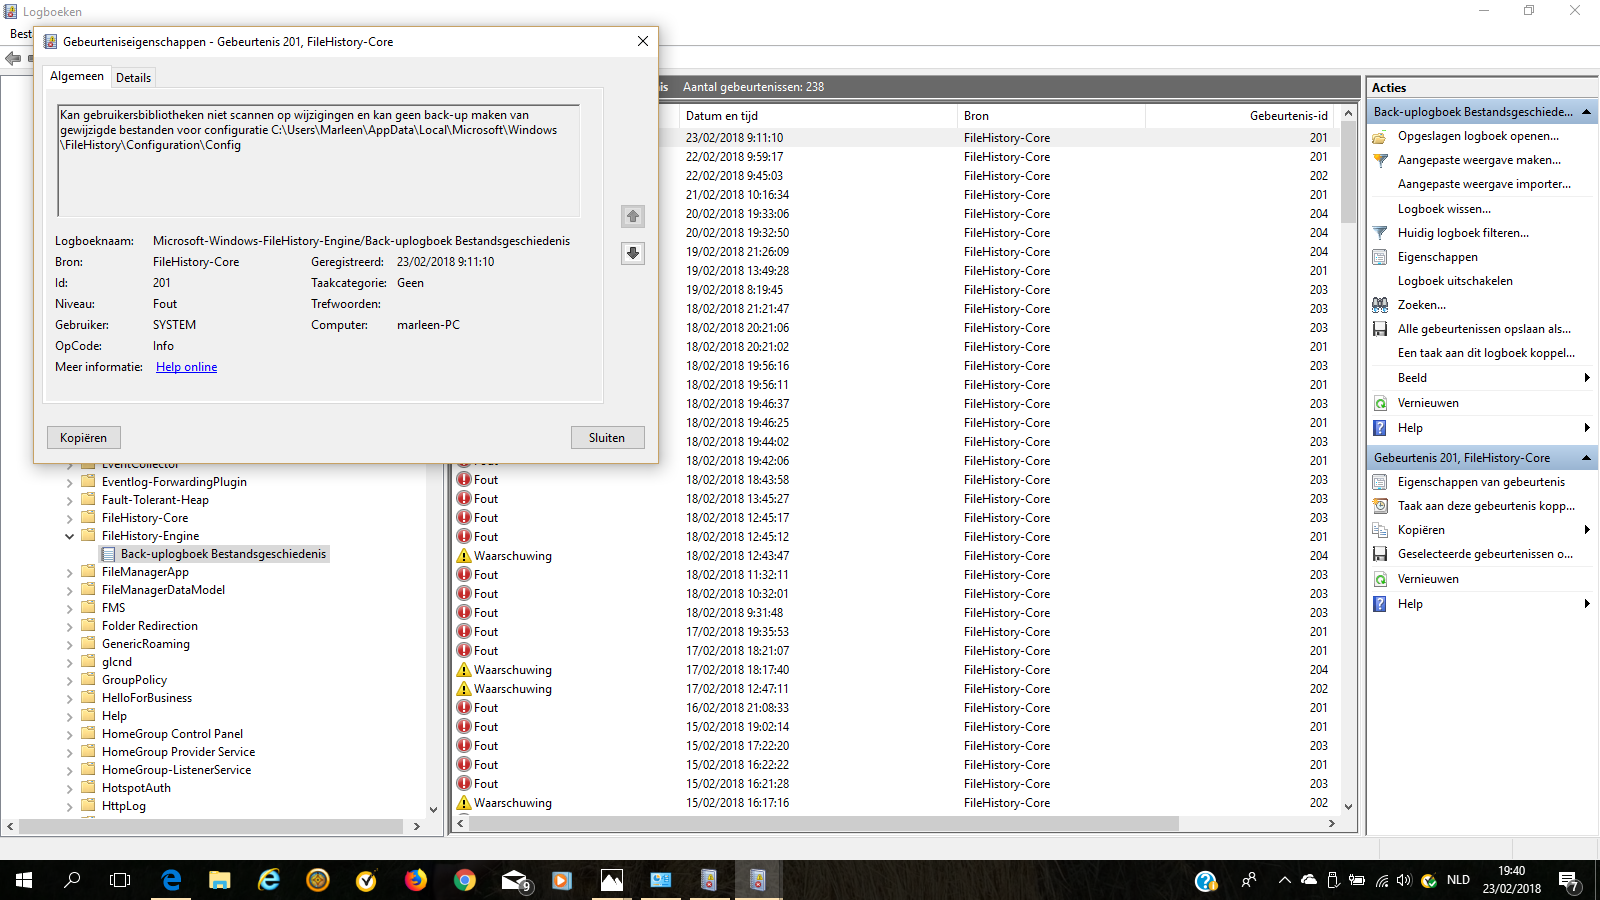Sort events by Gebeurtenis-id column header
The width and height of the screenshot is (1600, 900).
click(x=1240, y=116)
